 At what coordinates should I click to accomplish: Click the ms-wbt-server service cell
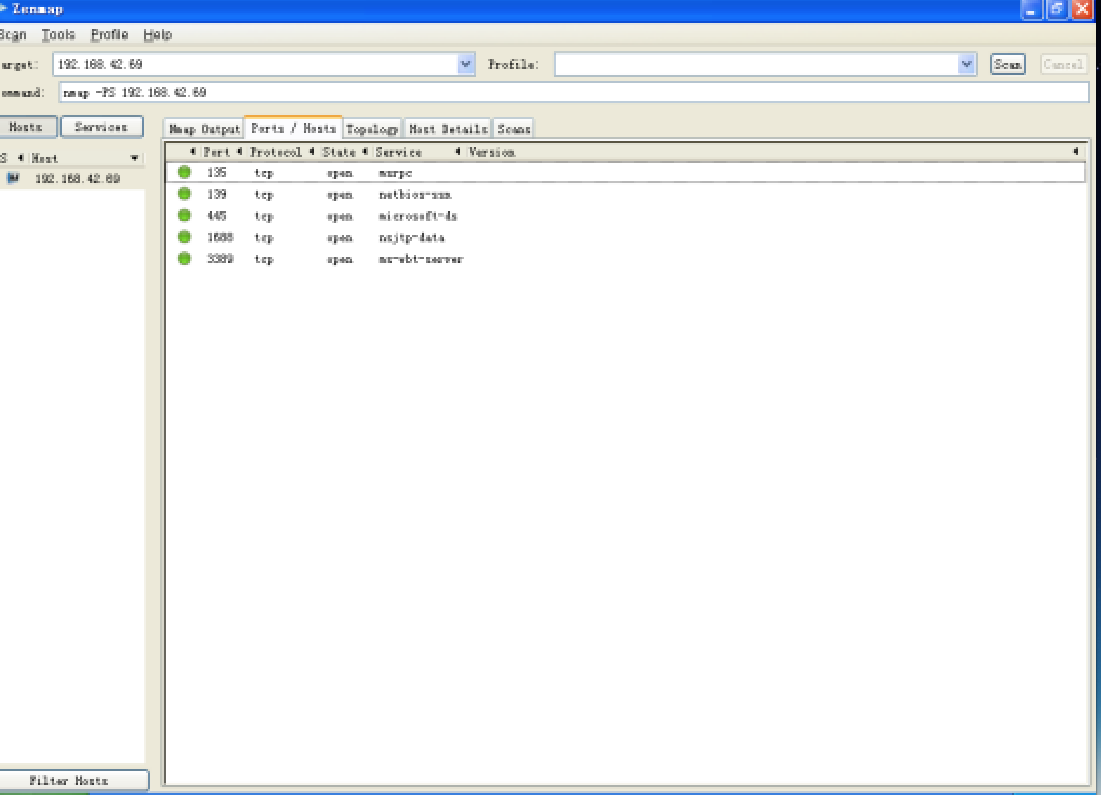coord(421,259)
